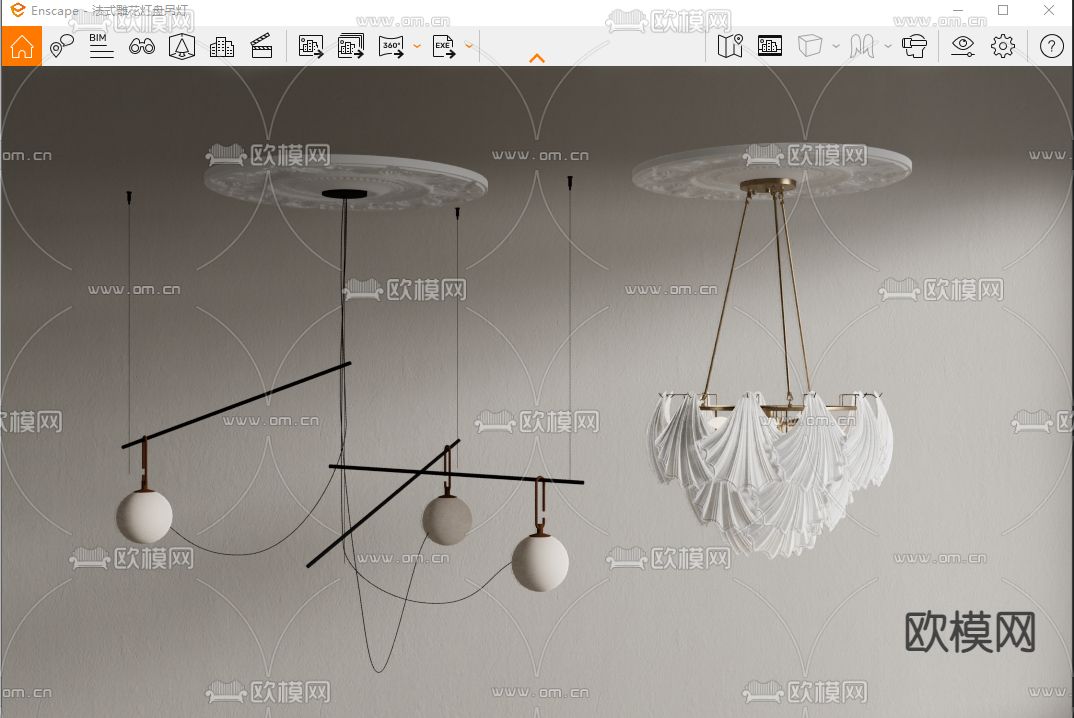Open the Collaborative Annotations tool
The image size is (1074, 718).
[62, 46]
